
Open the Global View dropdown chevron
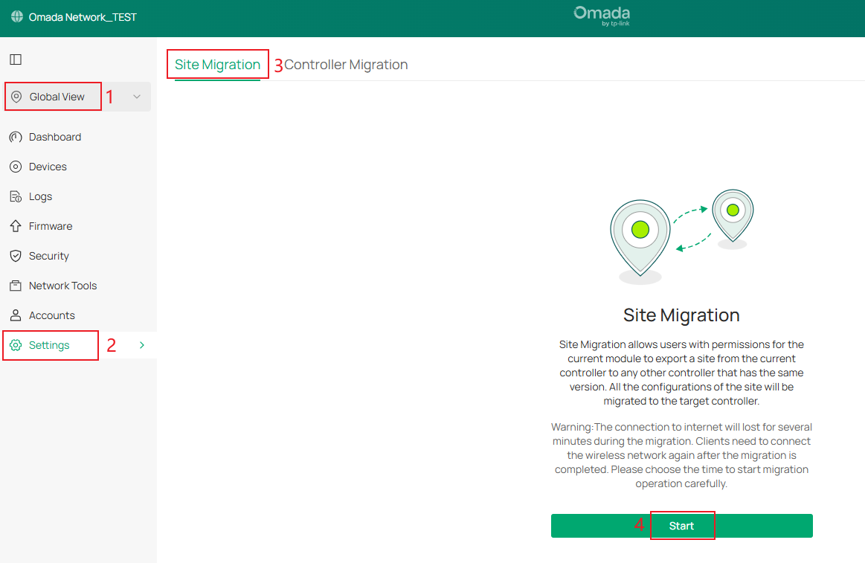[137, 96]
